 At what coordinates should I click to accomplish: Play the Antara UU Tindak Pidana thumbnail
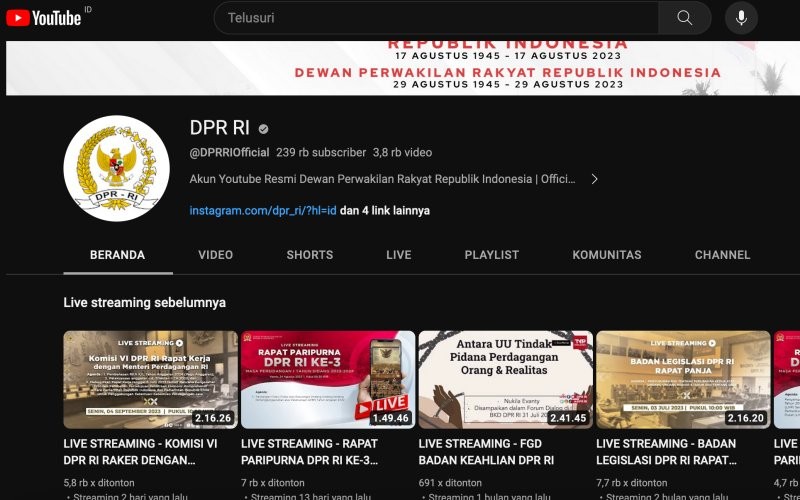pos(505,380)
